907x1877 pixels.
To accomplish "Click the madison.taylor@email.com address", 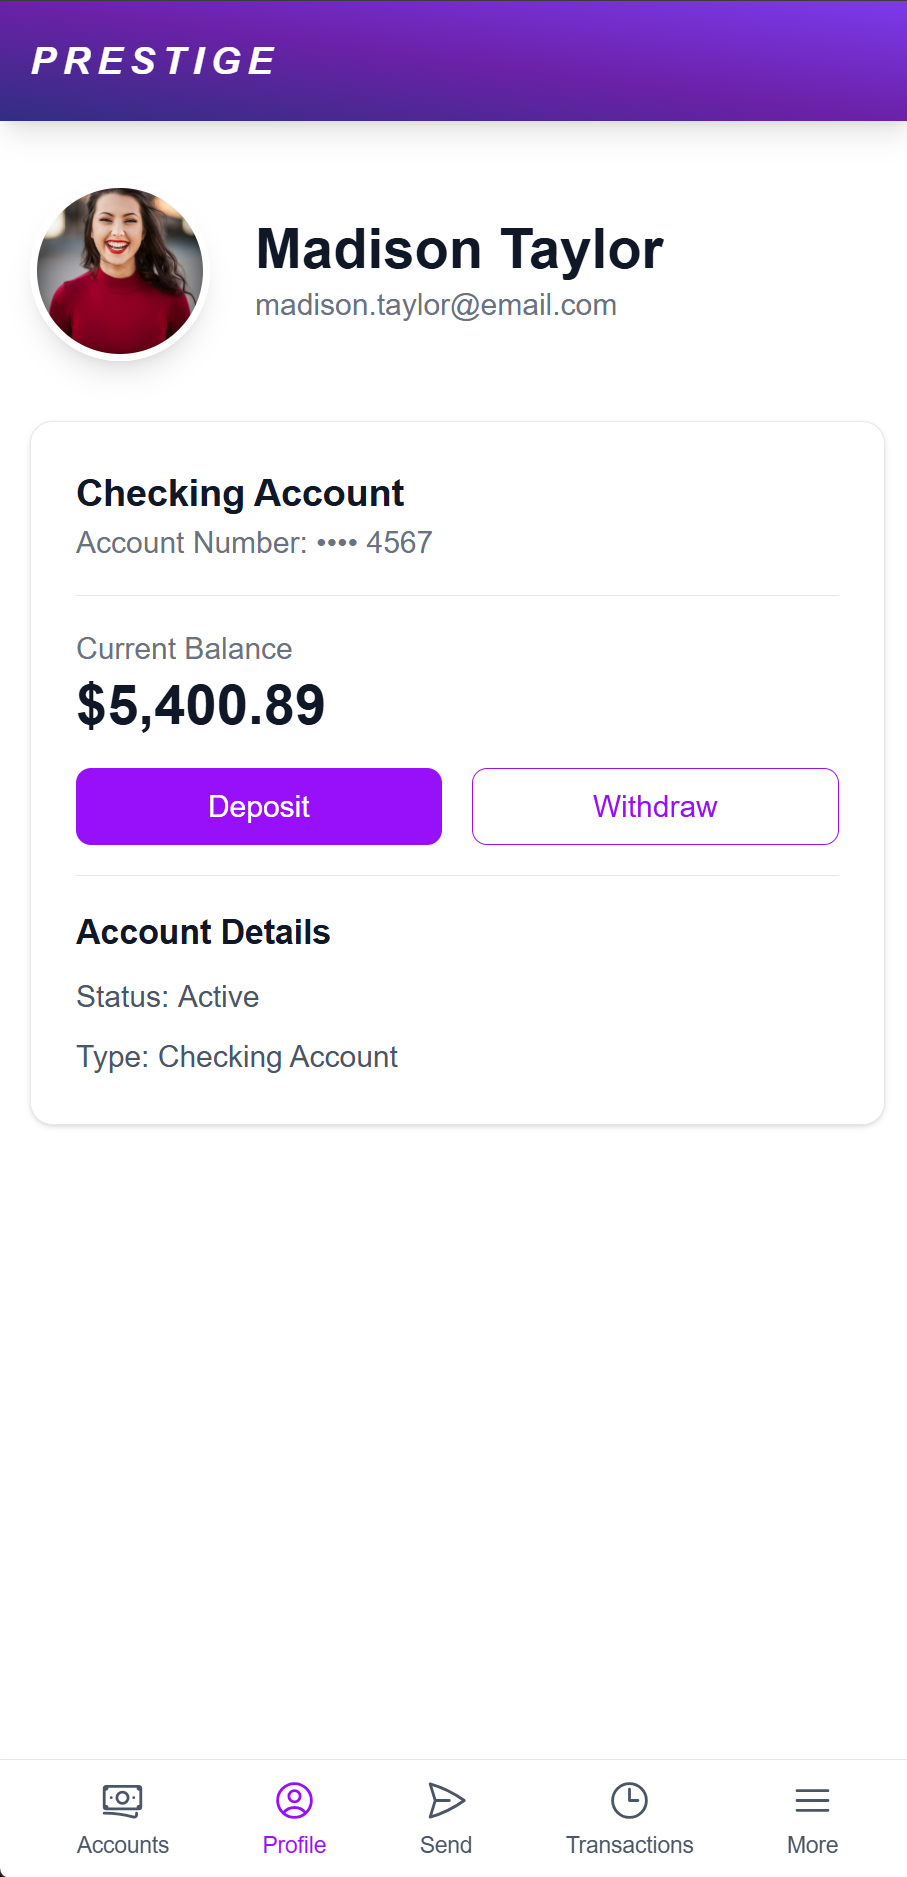I will [436, 305].
